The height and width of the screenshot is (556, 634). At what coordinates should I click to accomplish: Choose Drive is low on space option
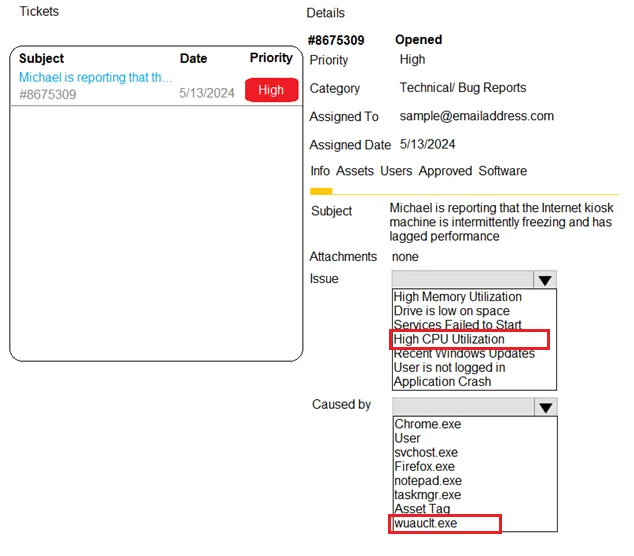tap(452, 311)
